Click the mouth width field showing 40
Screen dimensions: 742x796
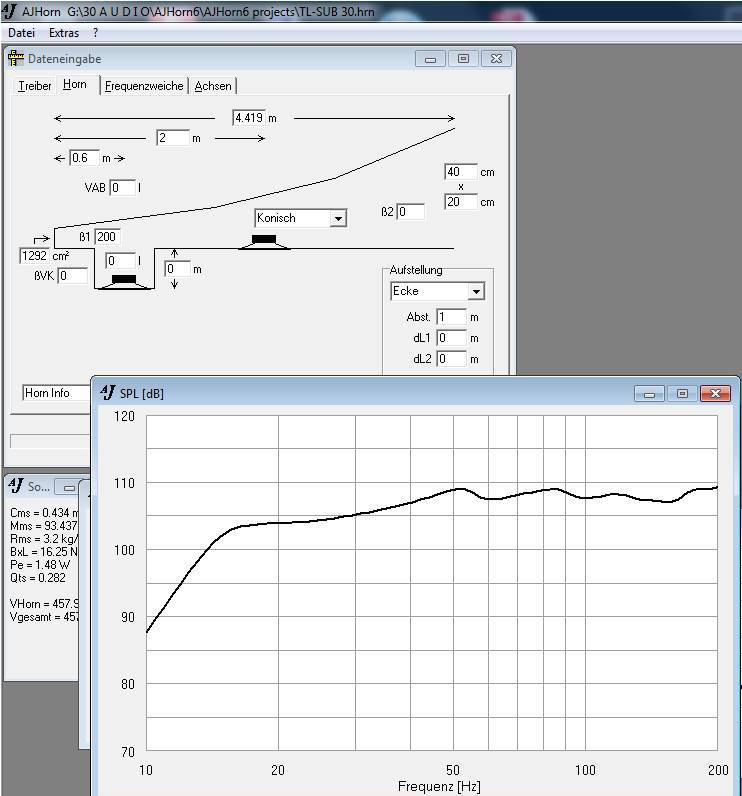pyautogui.click(x=460, y=172)
